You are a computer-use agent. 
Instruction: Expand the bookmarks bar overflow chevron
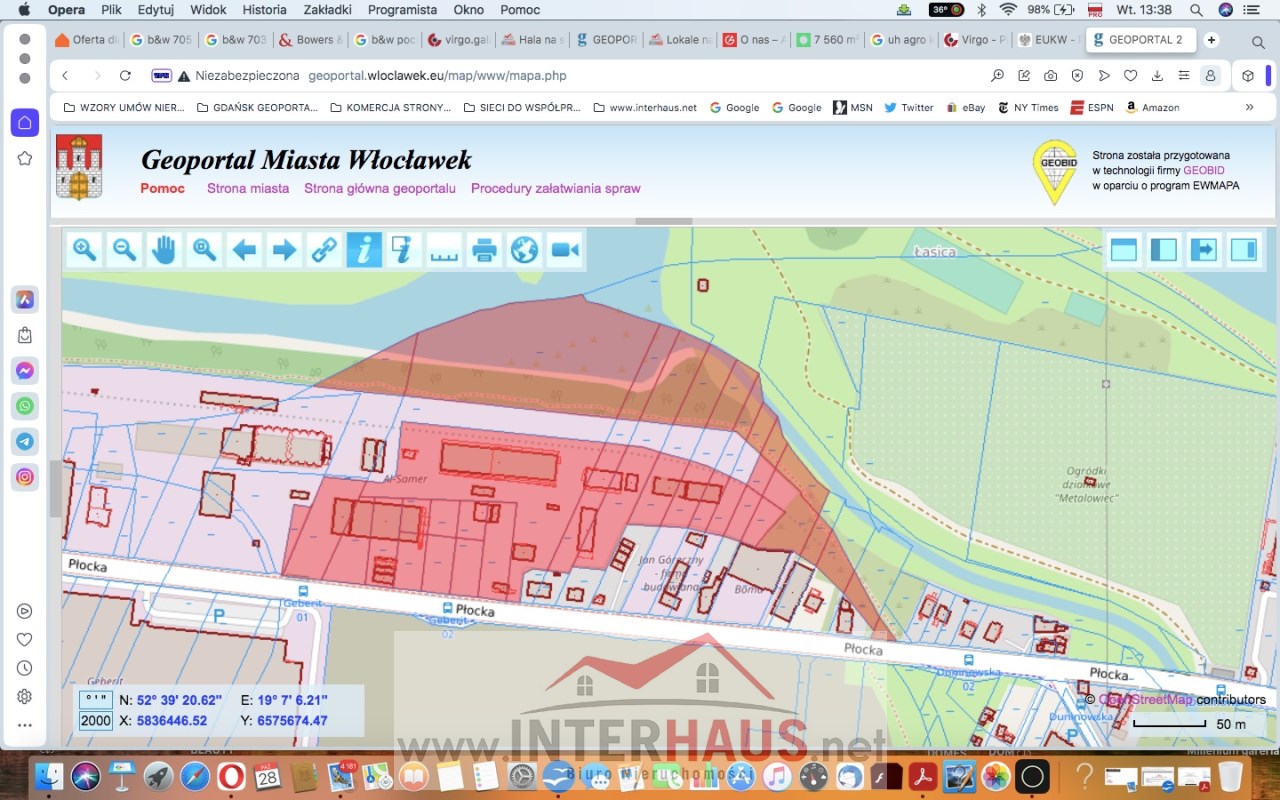pos(1249,107)
